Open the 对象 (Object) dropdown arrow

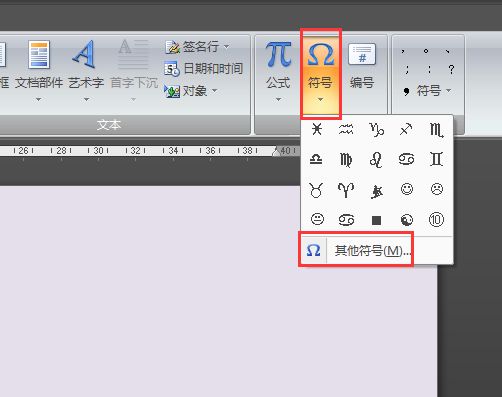[x=215, y=91]
